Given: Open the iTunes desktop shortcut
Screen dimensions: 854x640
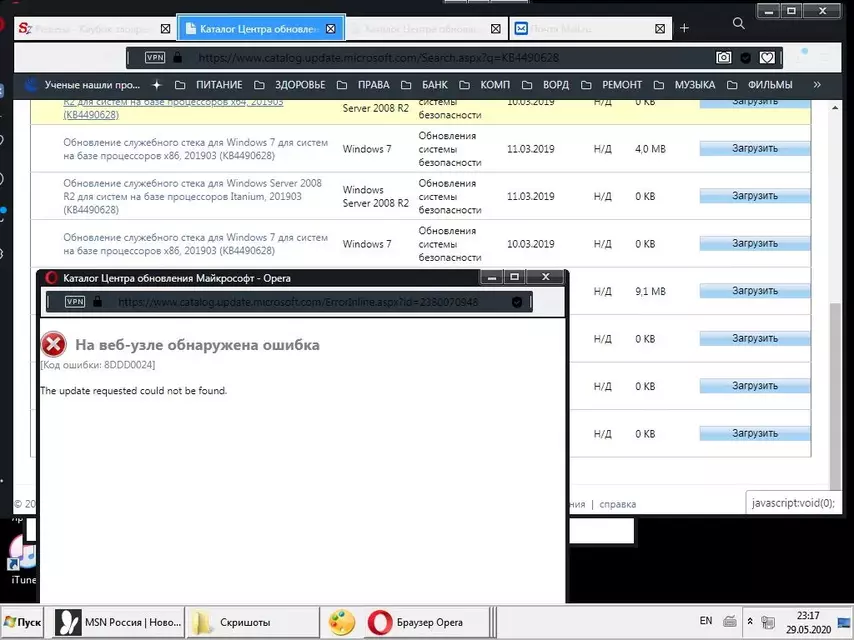Looking at the screenshot, I should [x=21, y=558].
